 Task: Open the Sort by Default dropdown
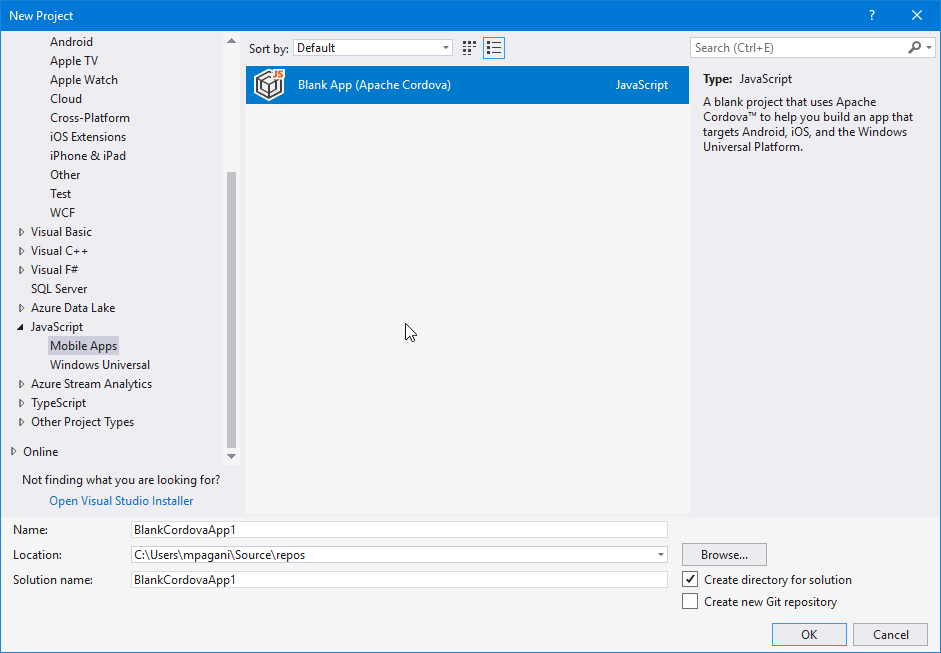(x=373, y=48)
